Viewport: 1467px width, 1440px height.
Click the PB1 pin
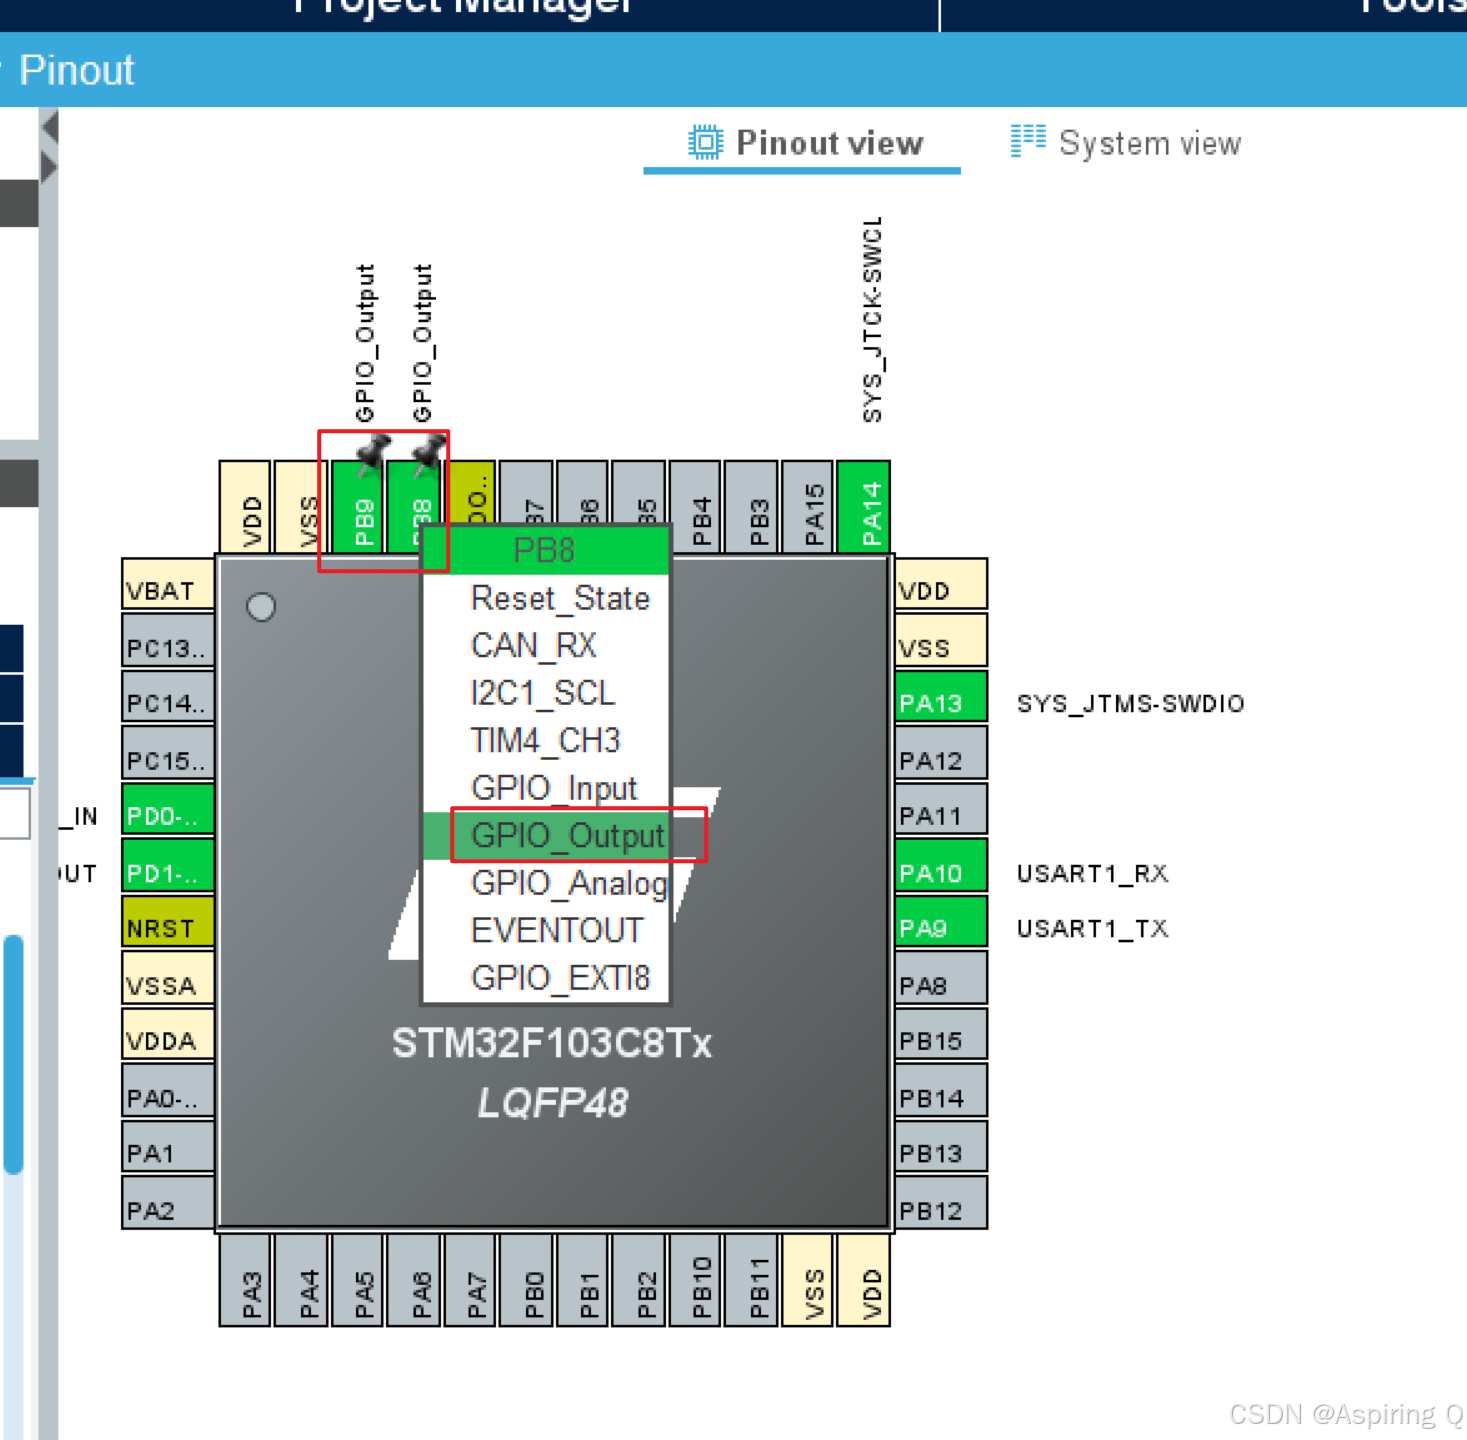pyautogui.click(x=582, y=1280)
